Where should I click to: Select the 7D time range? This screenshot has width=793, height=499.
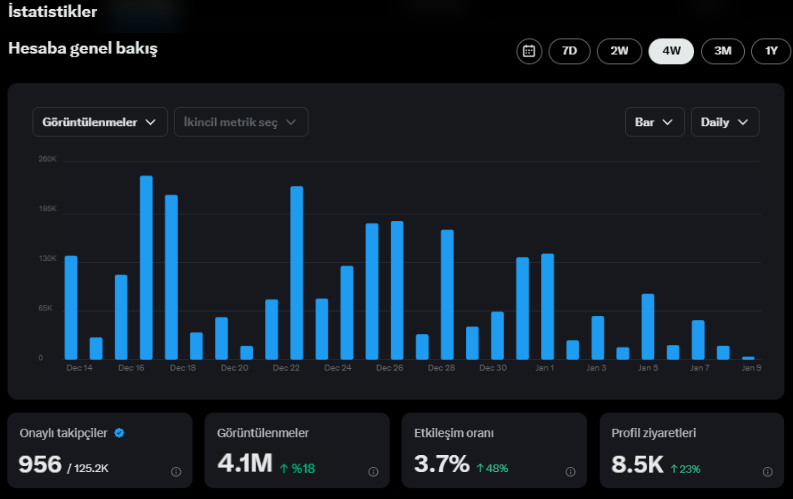pyautogui.click(x=569, y=51)
